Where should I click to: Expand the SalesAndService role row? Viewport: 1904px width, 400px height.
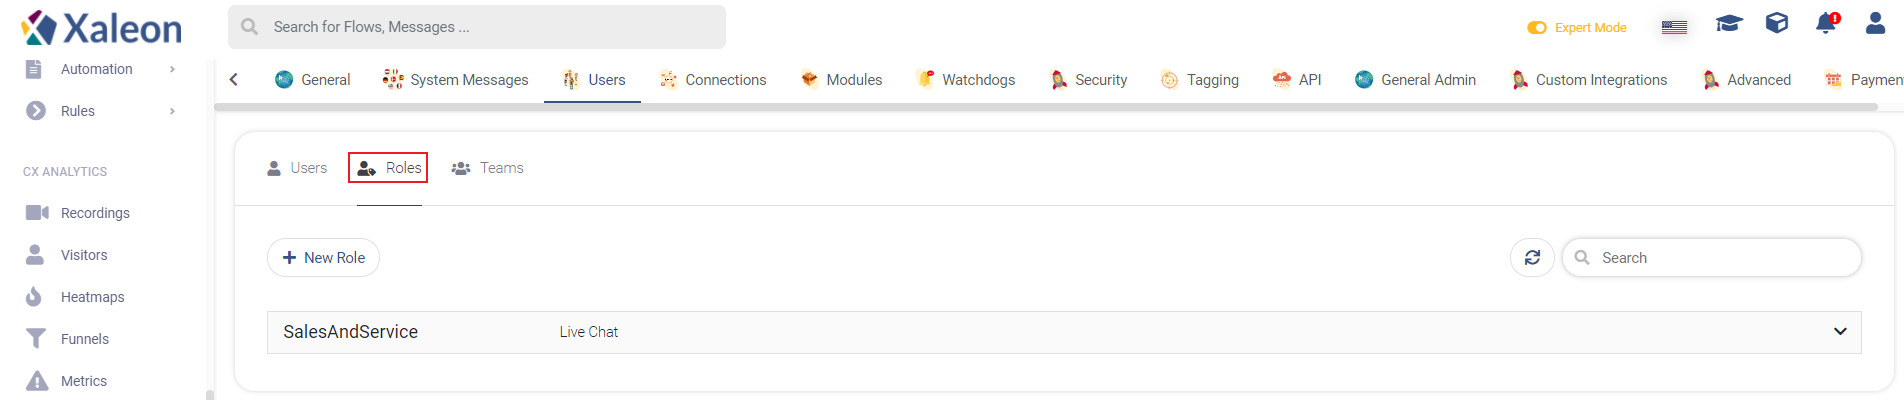[1064, 332]
